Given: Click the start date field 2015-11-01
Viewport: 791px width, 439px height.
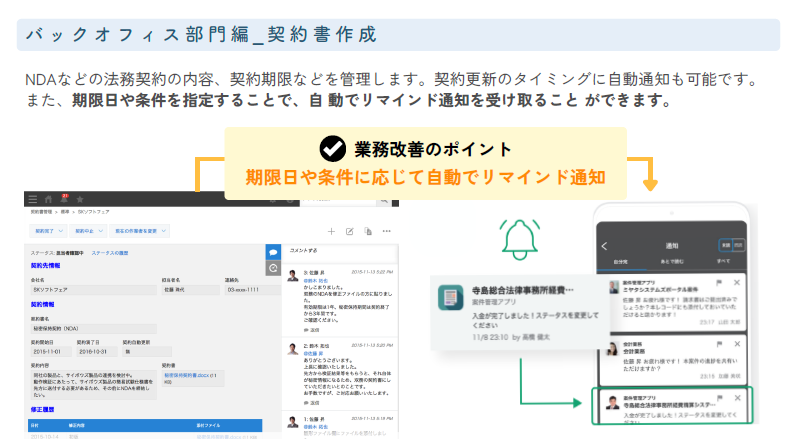Looking at the screenshot, I should click(51, 352).
